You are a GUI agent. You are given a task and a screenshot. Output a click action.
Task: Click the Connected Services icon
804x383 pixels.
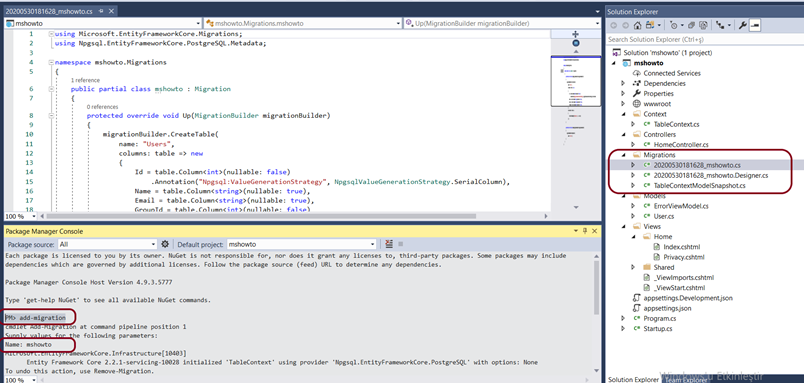click(x=636, y=73)
